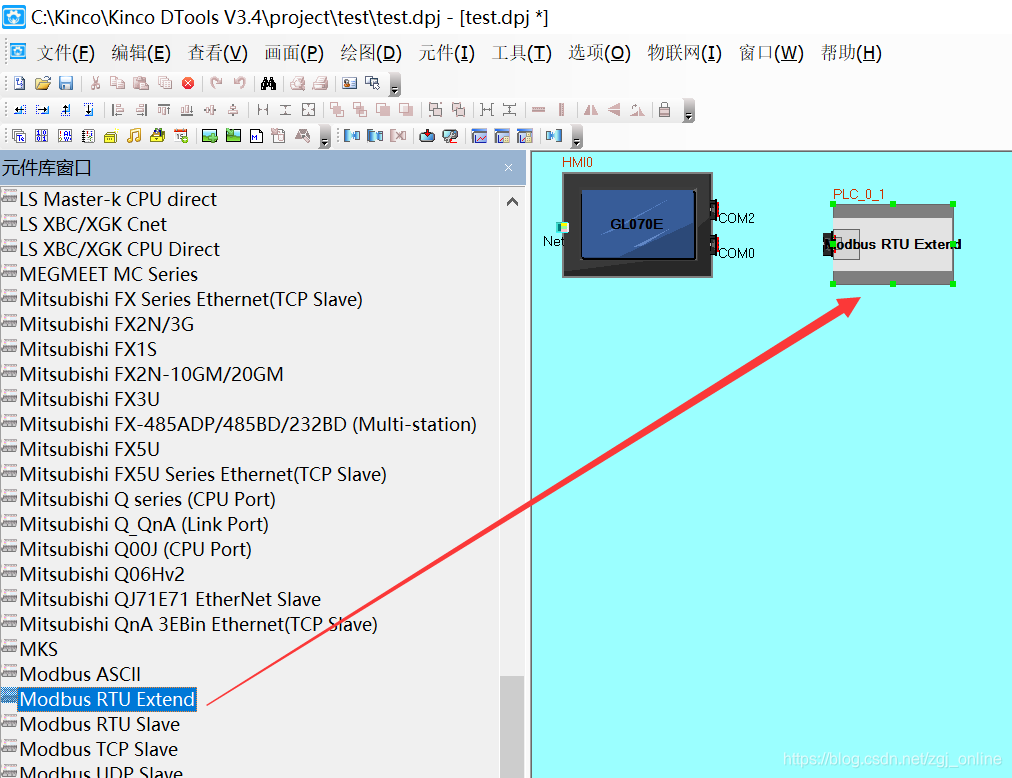Click the Cut scissors icon
Viewport: 1012px width, 778px height.
pyautogui.click(x=96, y=83)
